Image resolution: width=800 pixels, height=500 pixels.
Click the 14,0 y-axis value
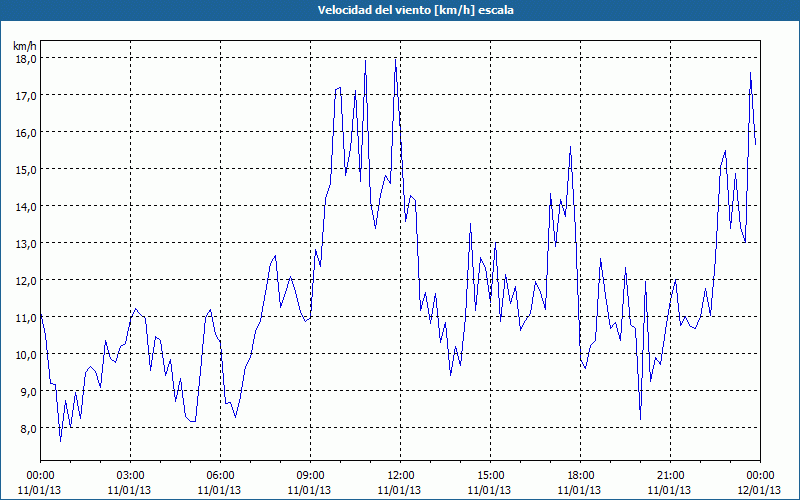26,207
